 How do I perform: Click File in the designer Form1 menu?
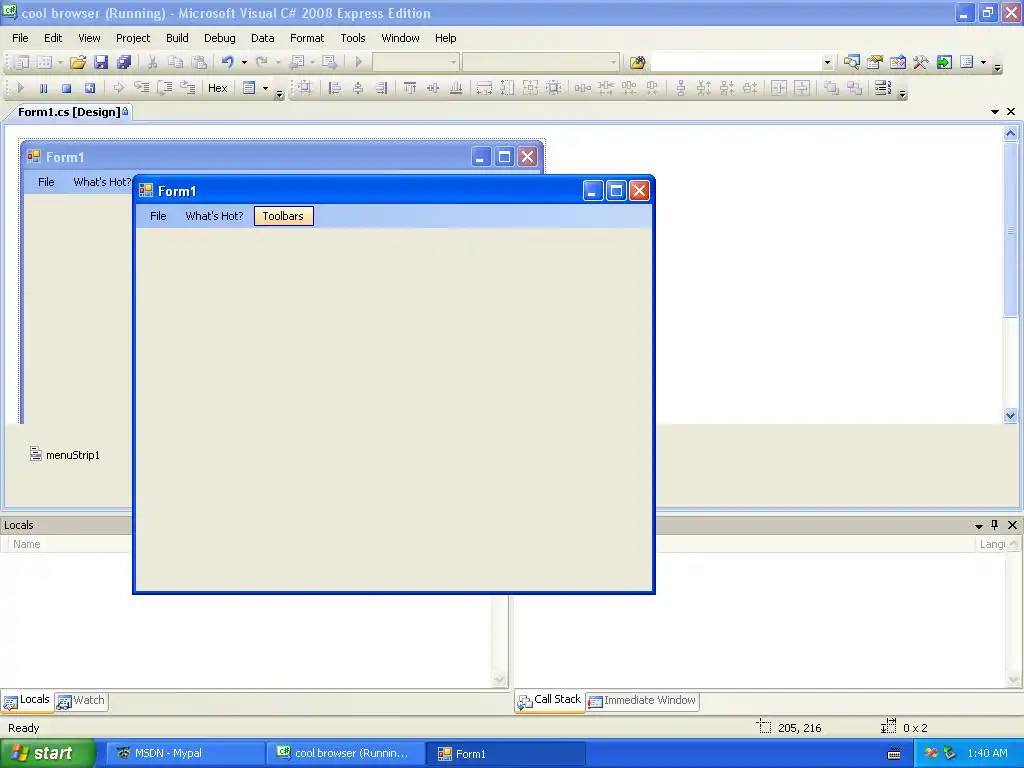46,182
